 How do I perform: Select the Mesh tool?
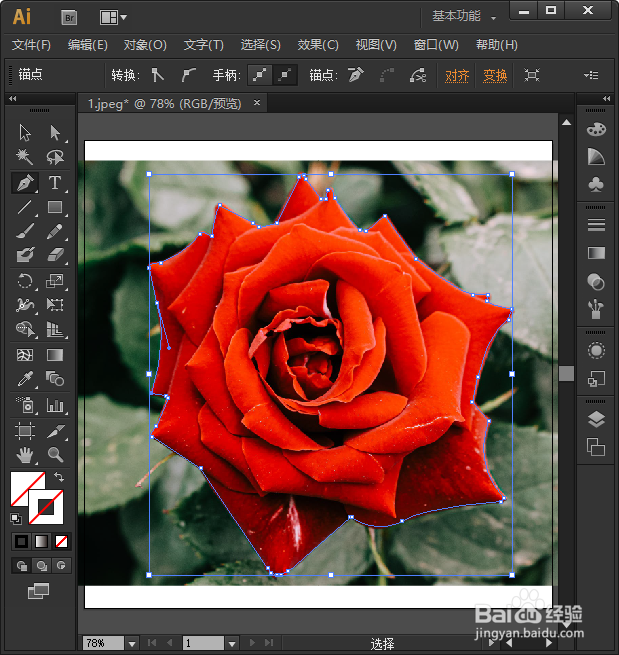25,355
